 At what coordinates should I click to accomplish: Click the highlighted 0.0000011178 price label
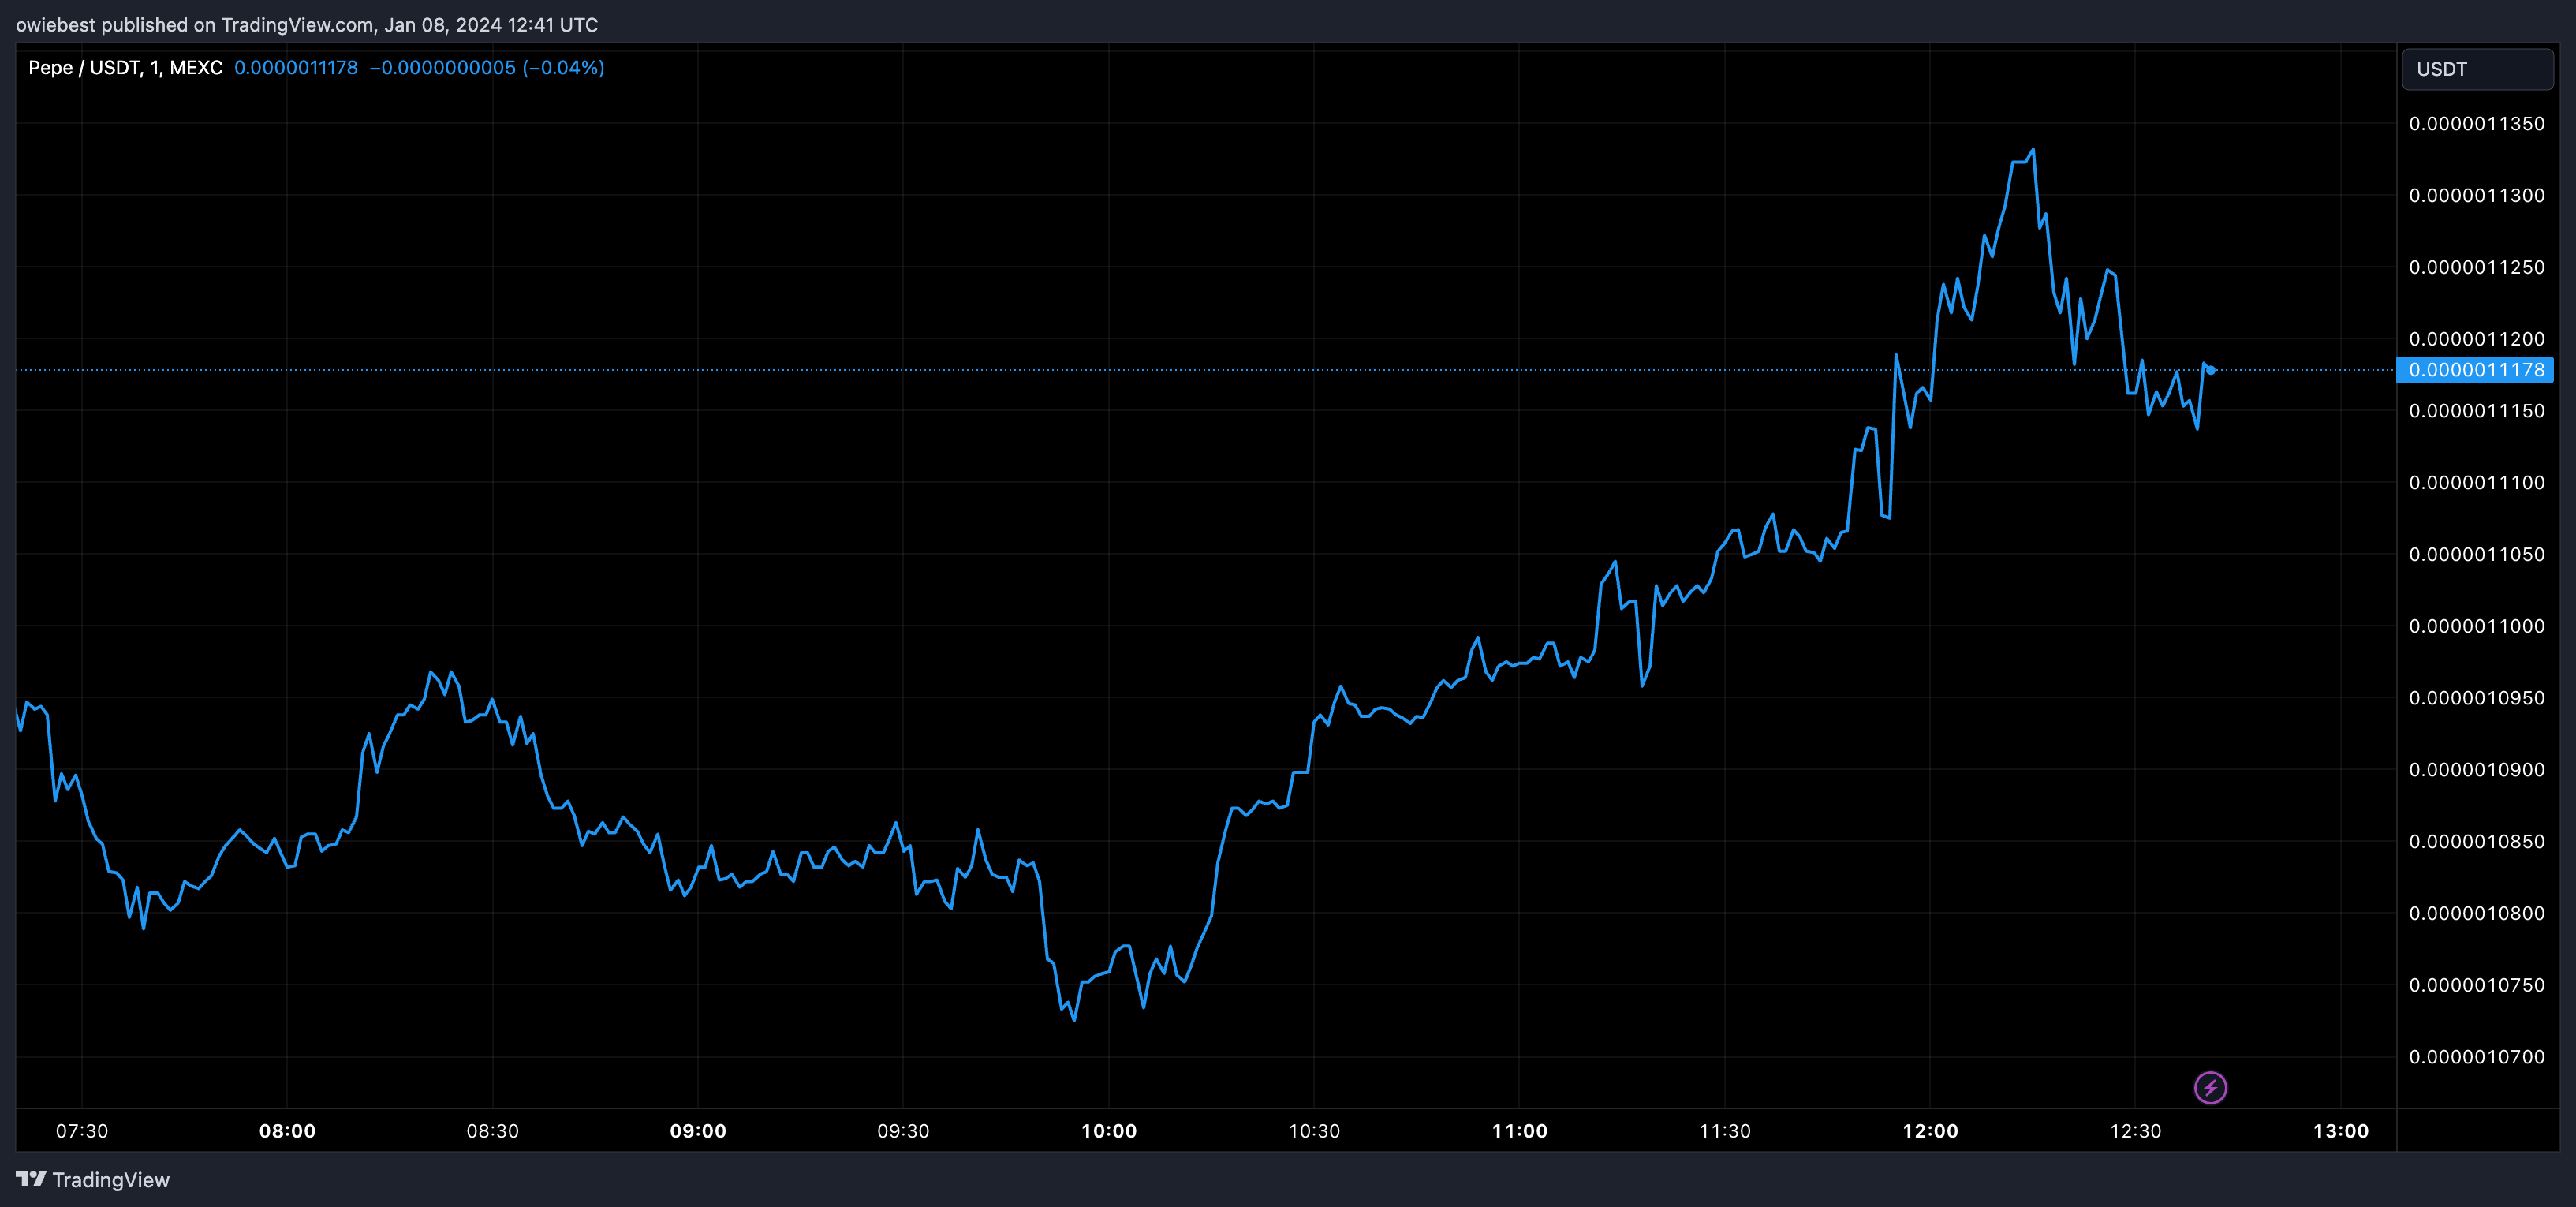(x=2476, y=370)
